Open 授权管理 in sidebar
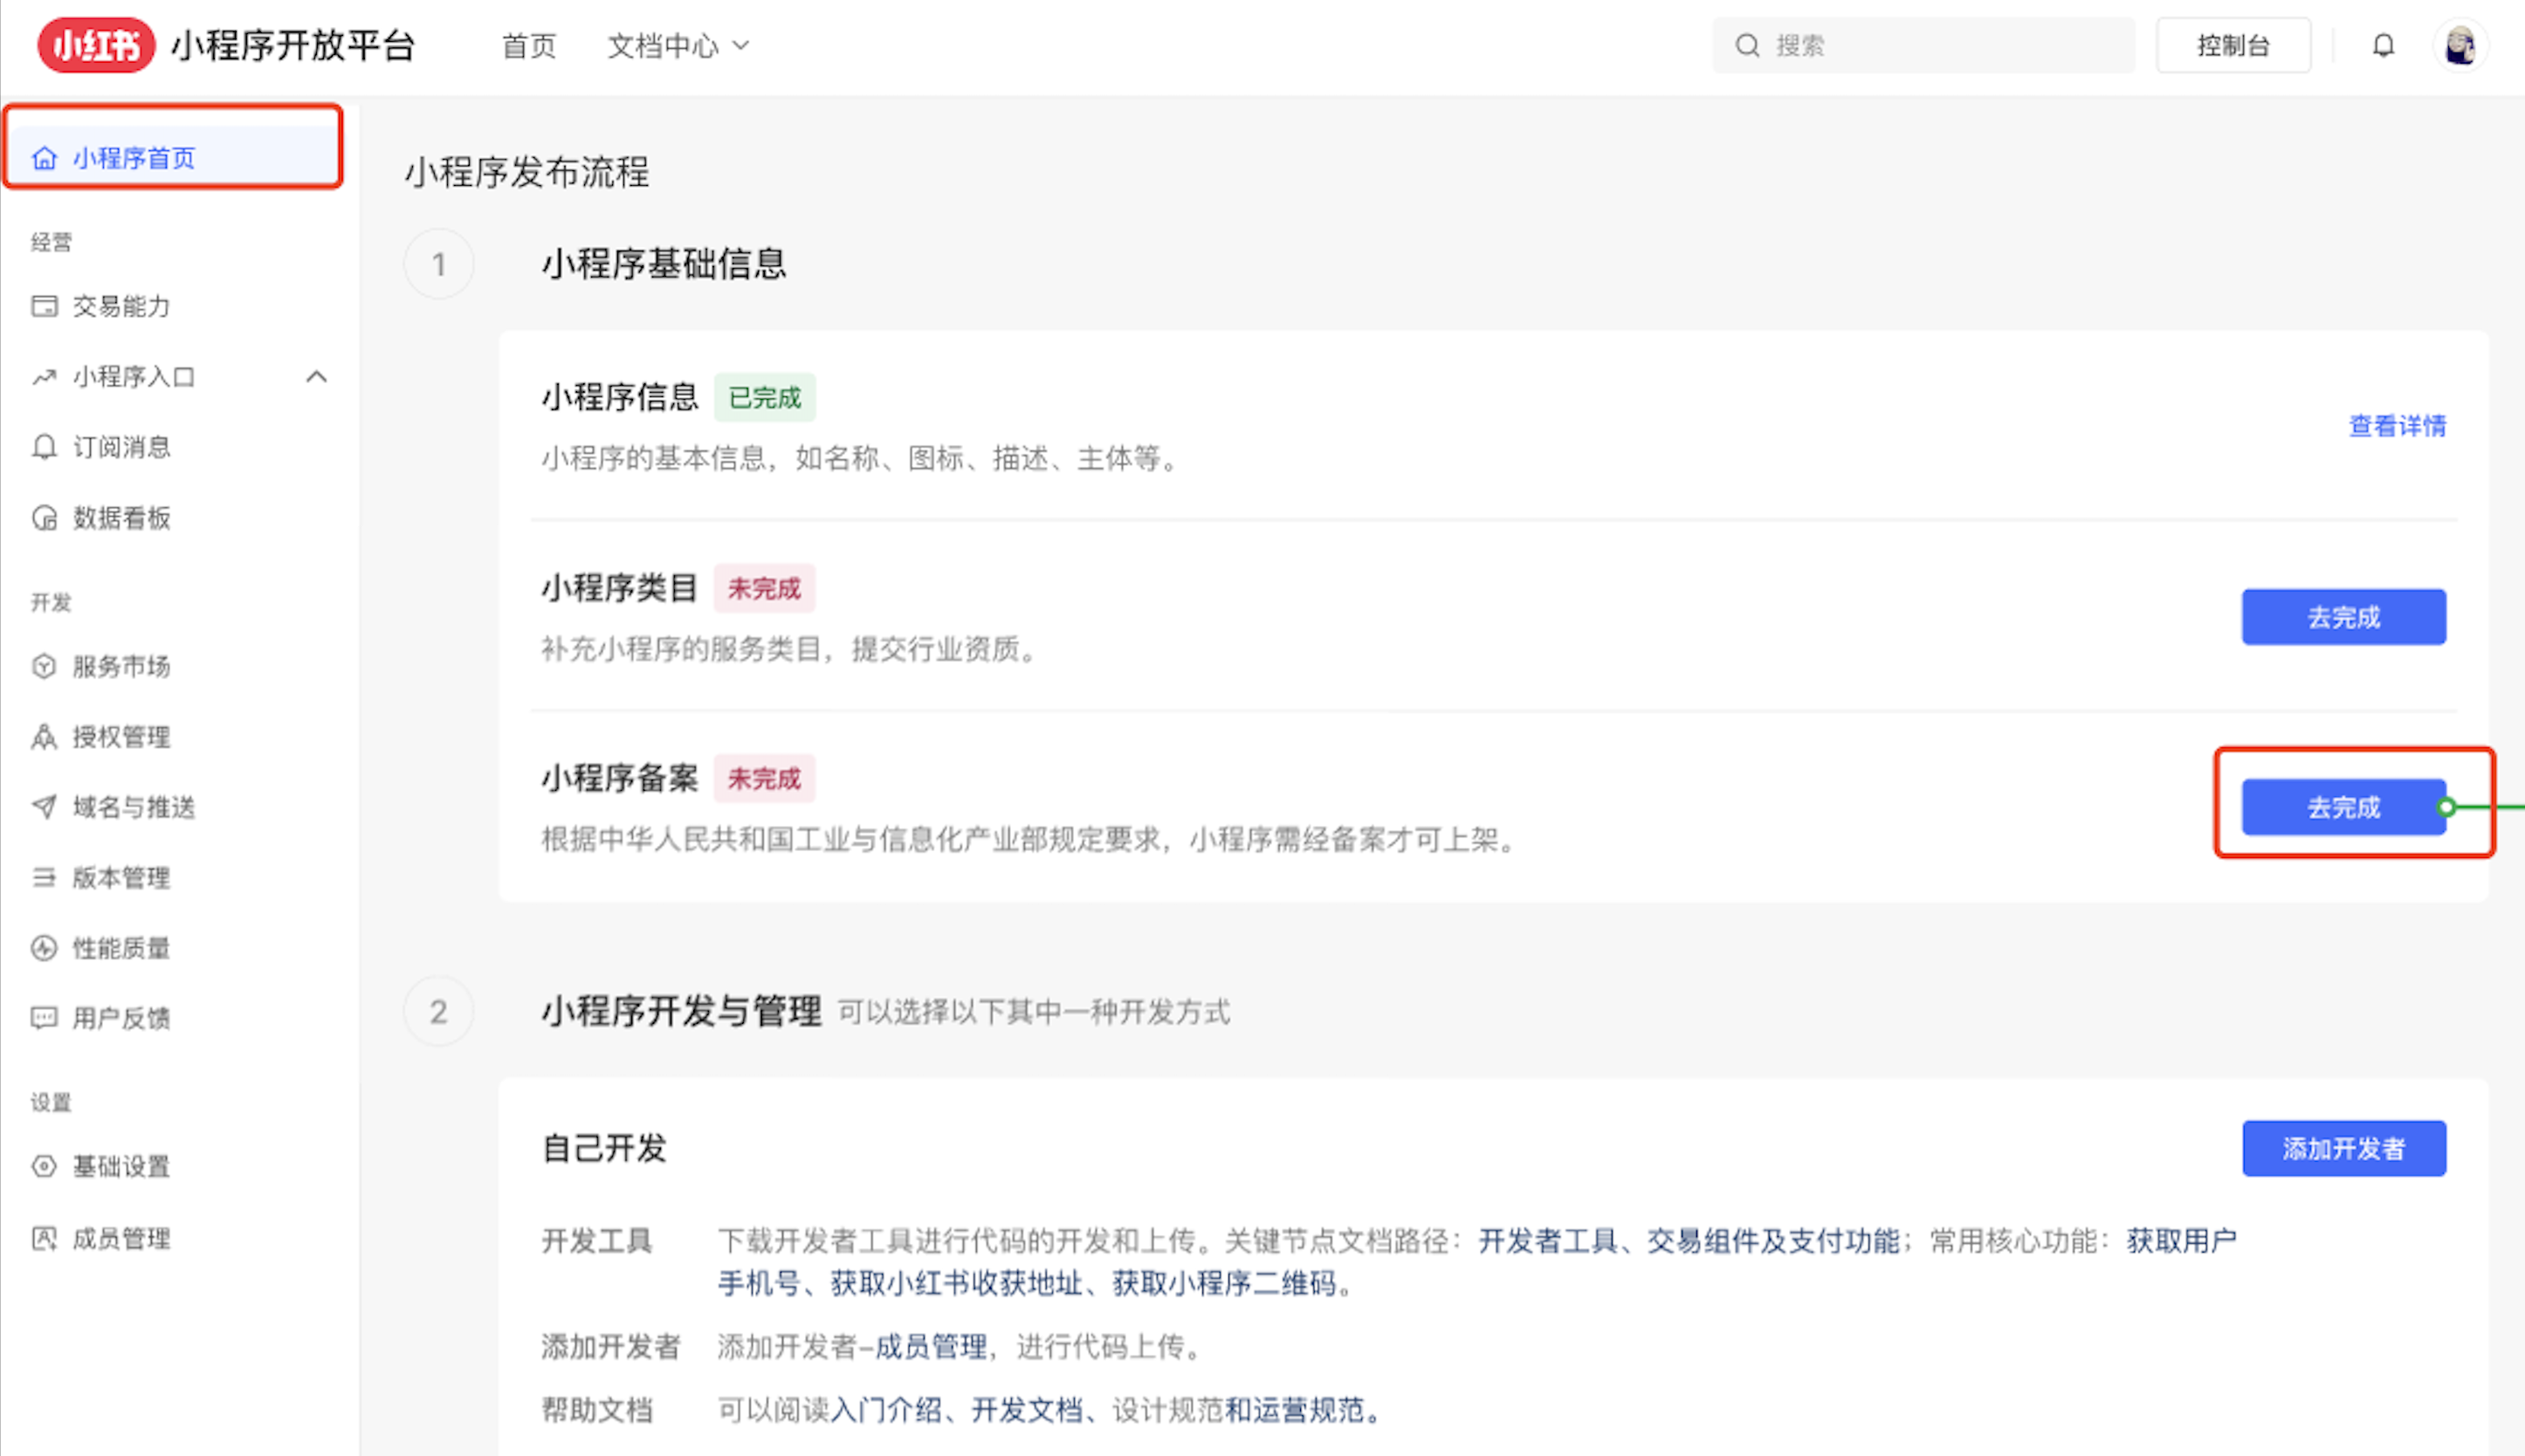This screenshot has height=1456, width=2525. coord(121,737)
